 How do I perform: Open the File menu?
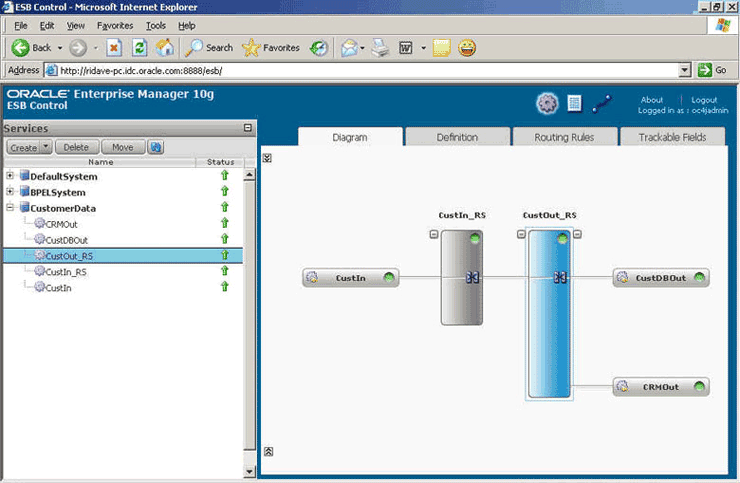click(x=21, y=25)
